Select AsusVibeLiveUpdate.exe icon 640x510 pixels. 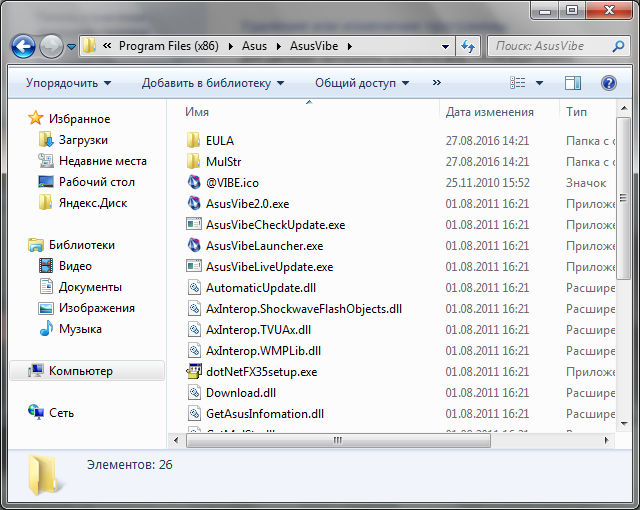(x=194, y=266)
